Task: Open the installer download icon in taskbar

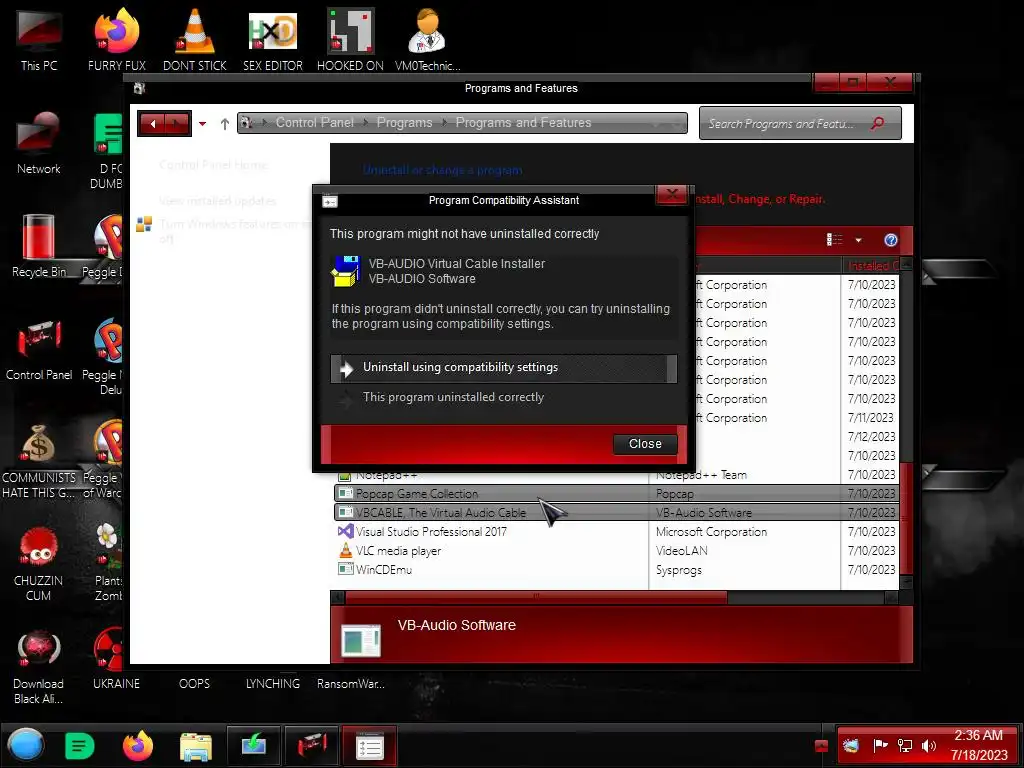Action: (x=253, y=746)
